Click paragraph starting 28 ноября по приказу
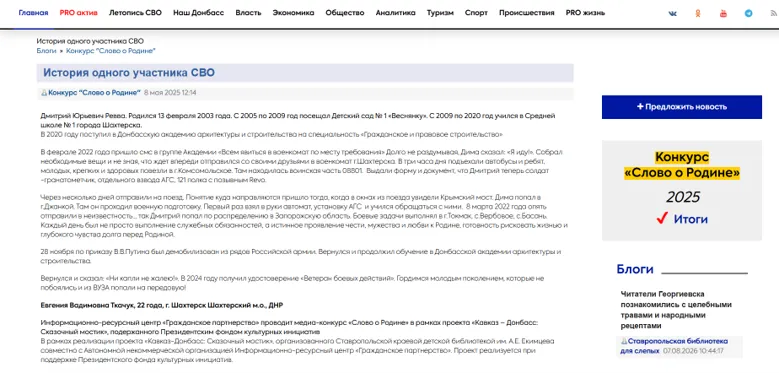 coord(301,256)
